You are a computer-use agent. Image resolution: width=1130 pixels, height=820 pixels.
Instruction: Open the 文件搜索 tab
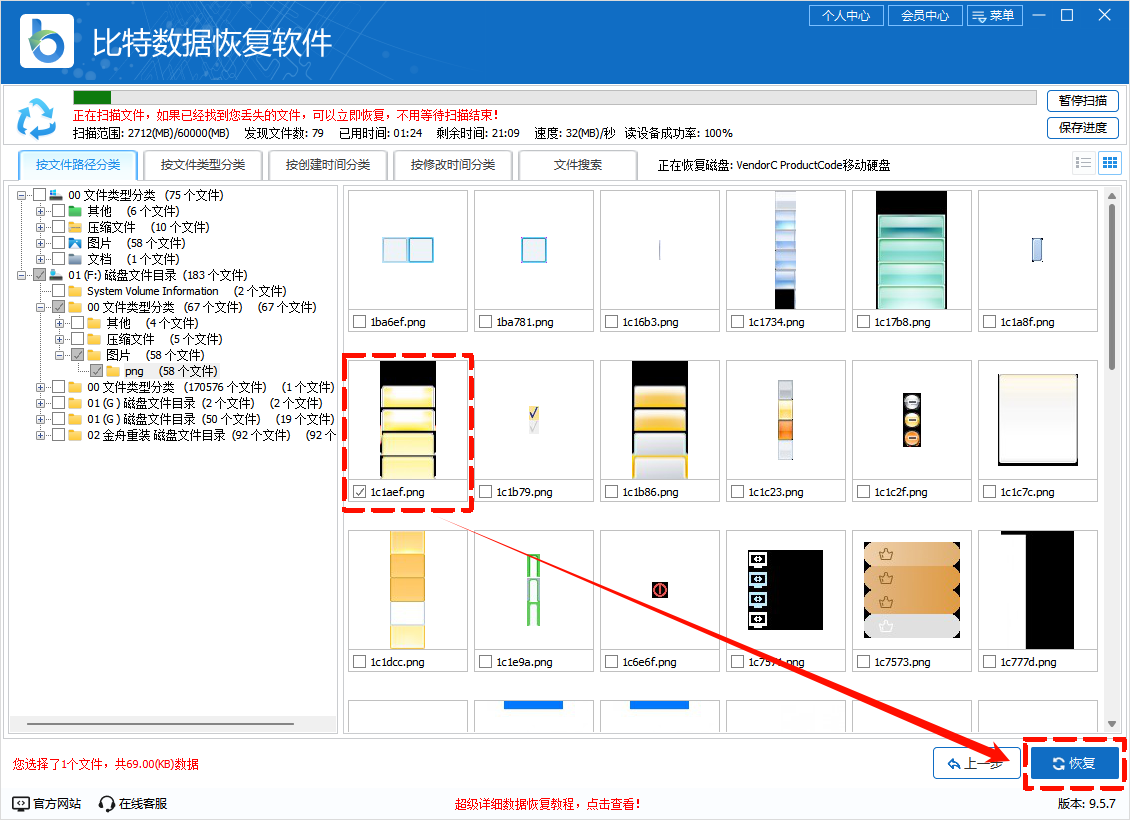point(577,165)
